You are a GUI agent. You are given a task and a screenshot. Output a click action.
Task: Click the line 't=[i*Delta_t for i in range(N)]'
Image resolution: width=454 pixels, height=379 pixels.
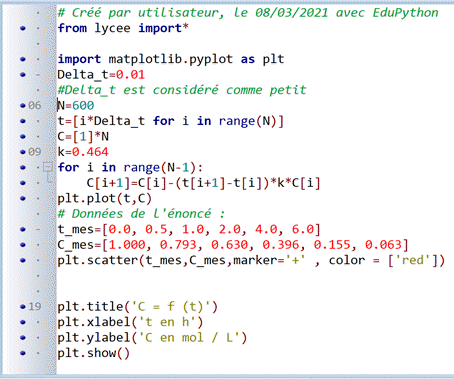point(171,121)
